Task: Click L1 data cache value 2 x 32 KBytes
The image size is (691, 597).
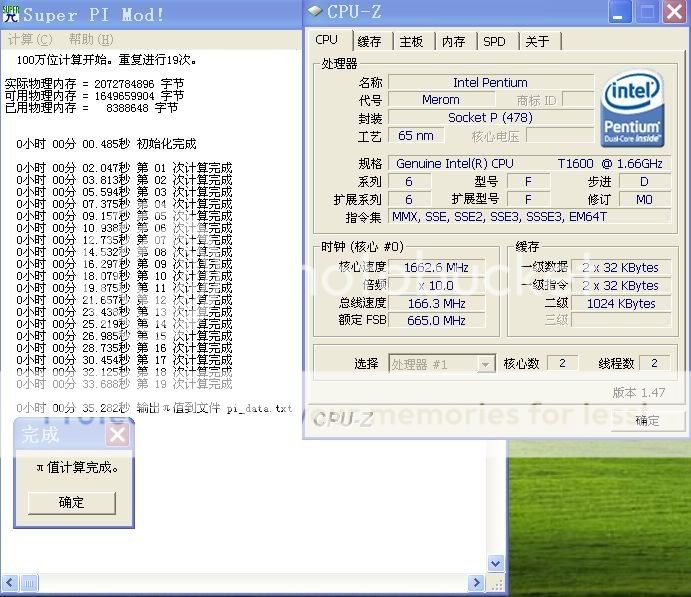Action: coord(621,267)
